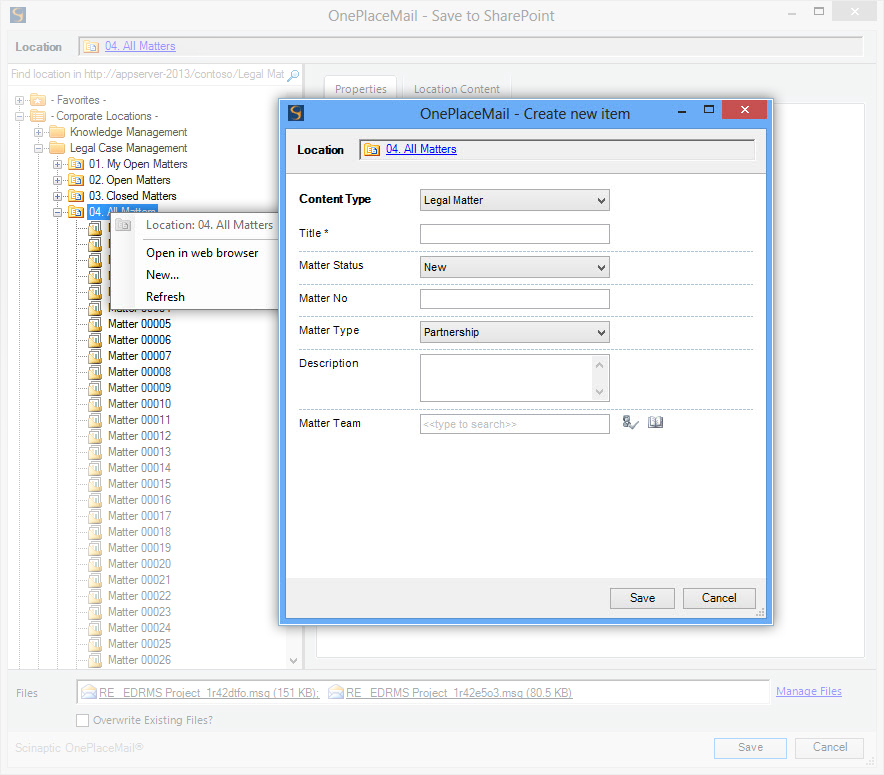Click the Matter Team search field
This screenshot has width=884, height=775.
click(x=514, y=424)
